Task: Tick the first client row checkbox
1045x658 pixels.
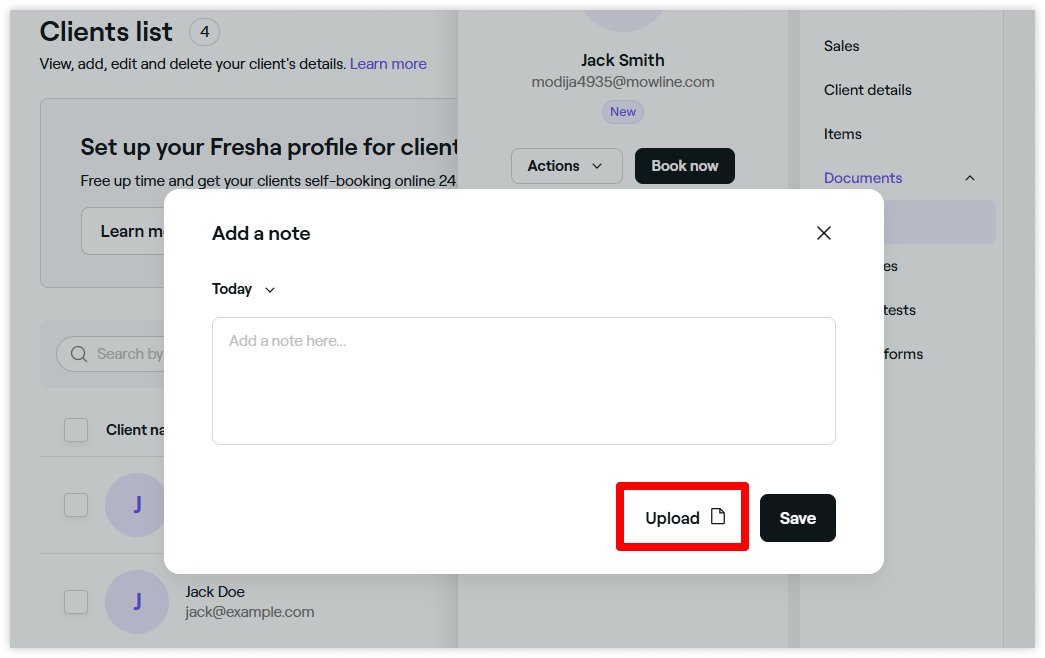Action: tap(76, 505)
